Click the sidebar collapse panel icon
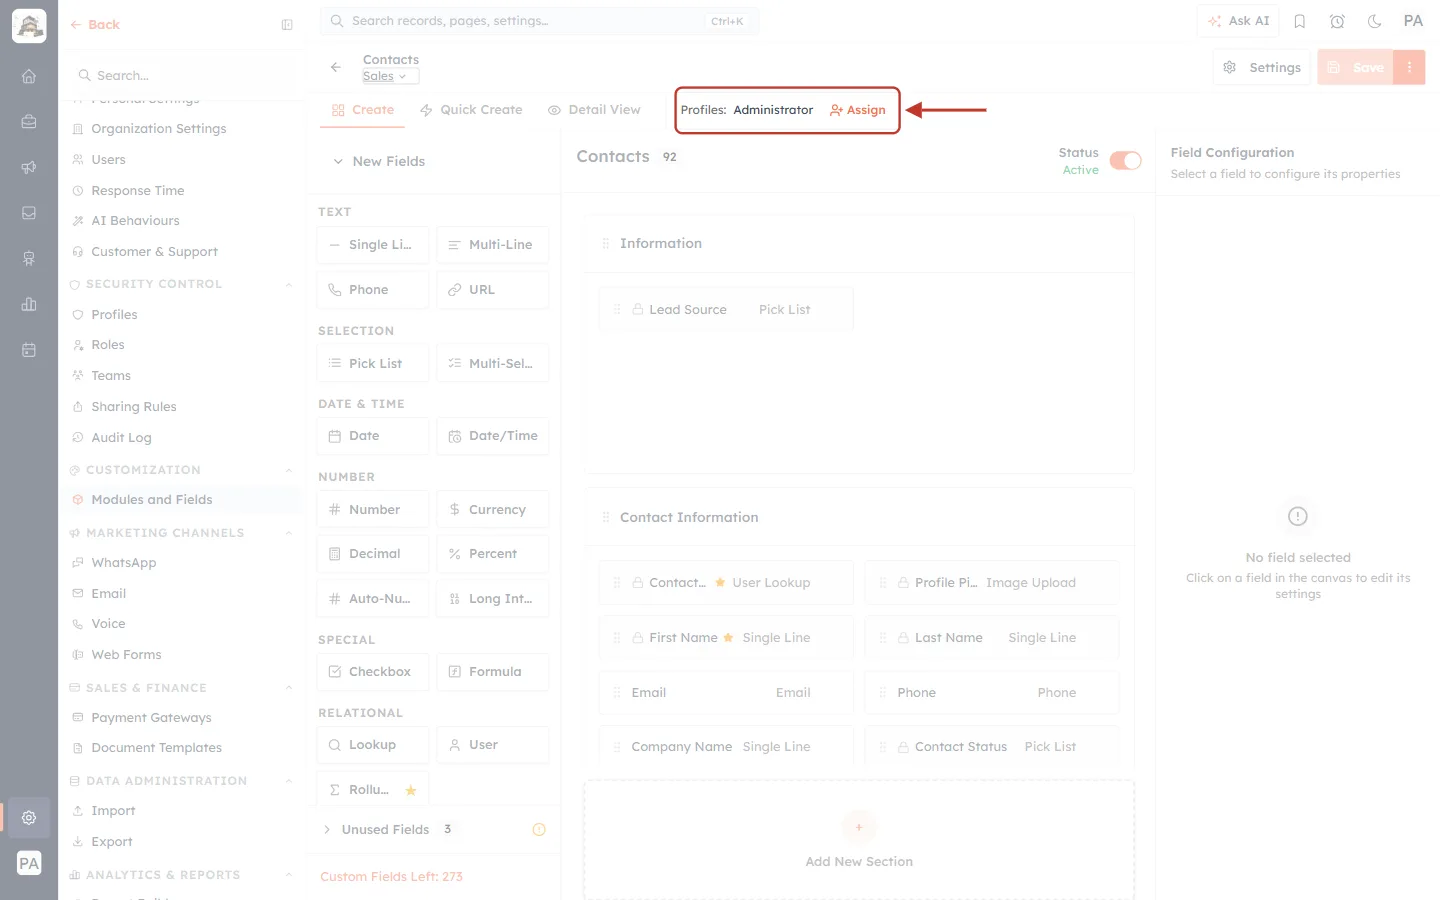The image size is (1440, 900). [x=287, y=25]
